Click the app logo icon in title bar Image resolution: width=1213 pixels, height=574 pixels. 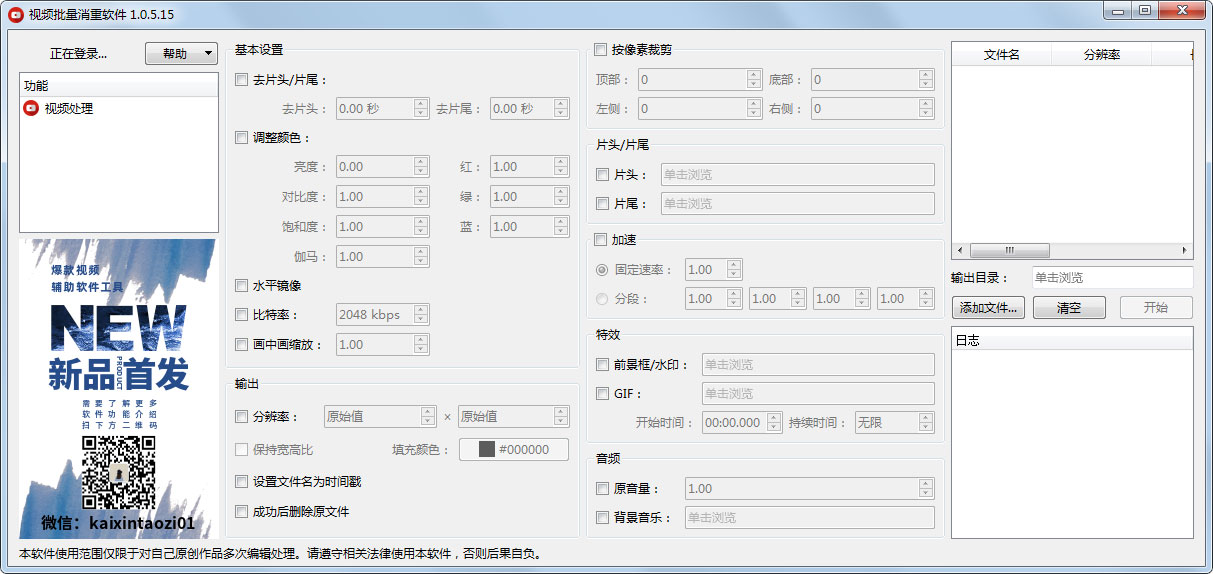click(15, 14)
